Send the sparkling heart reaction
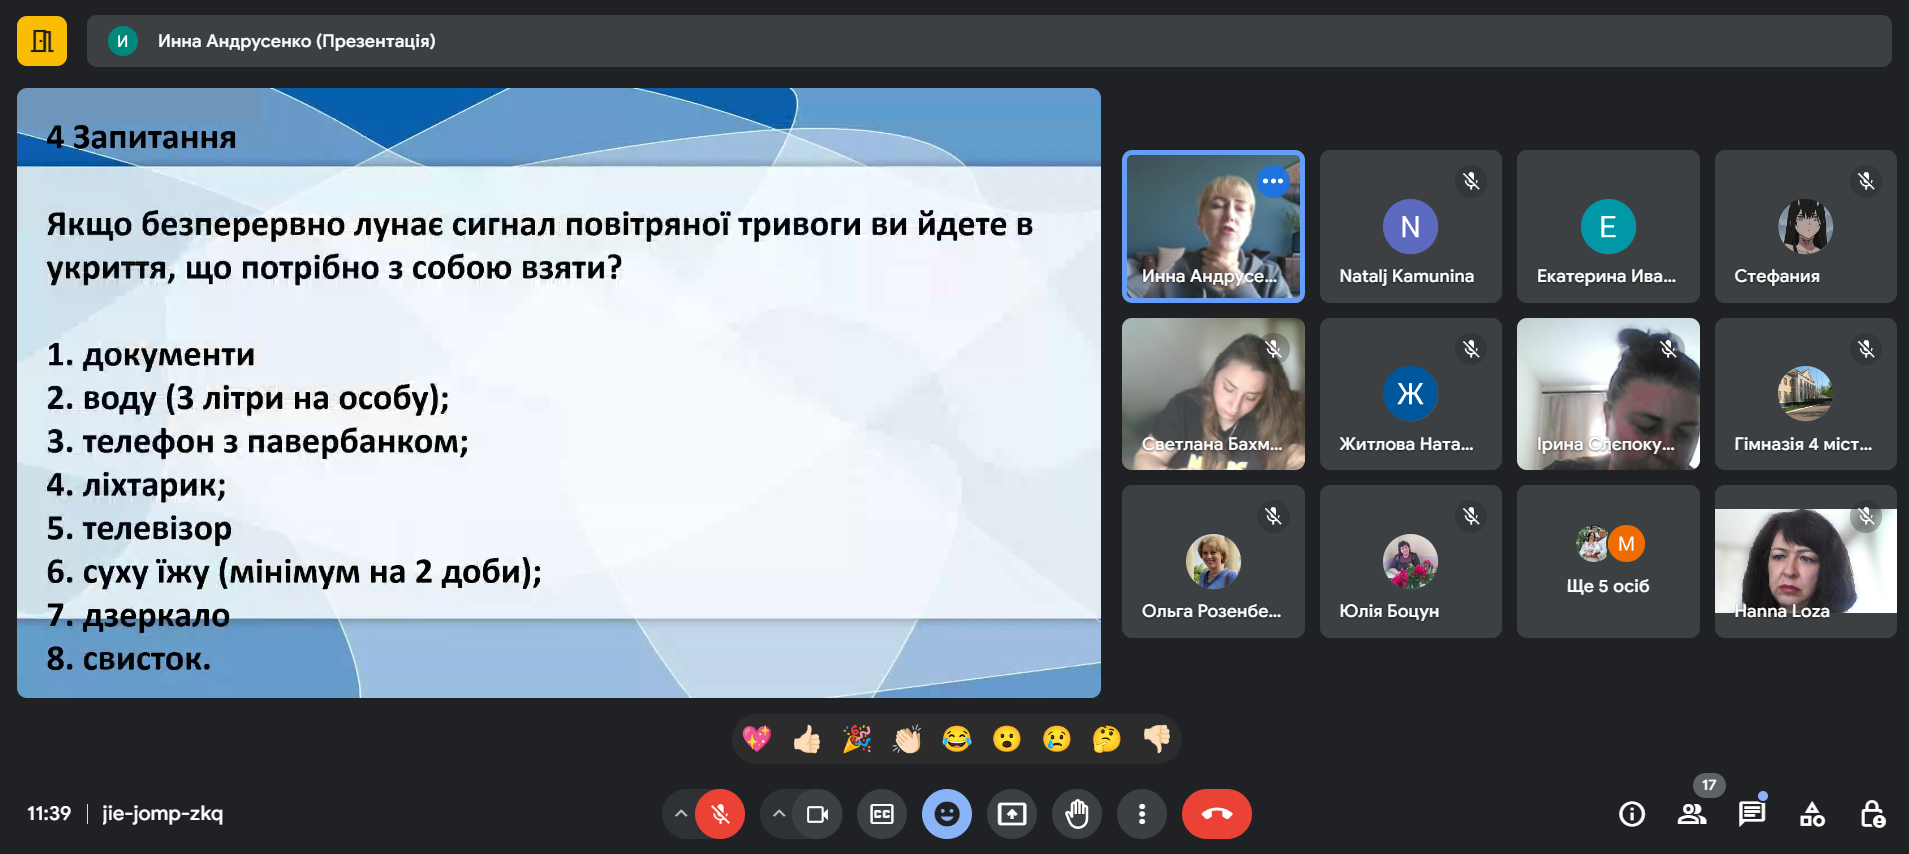1909x854 pixels. tap(757, 739)
